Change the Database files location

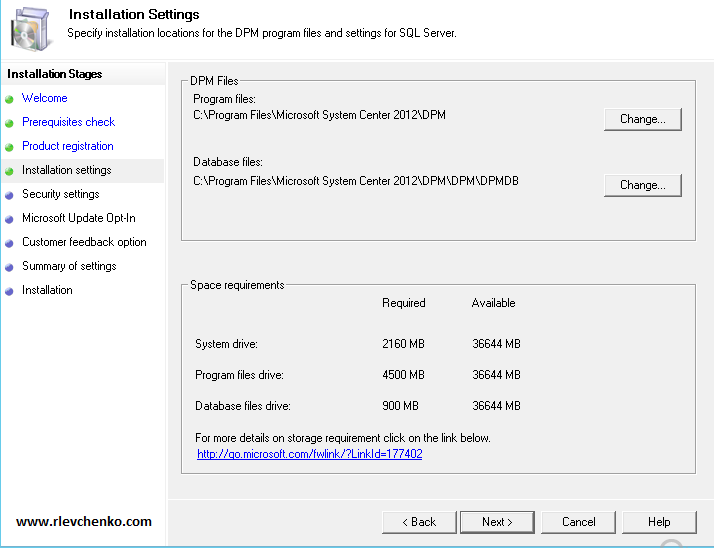click(x=643, y=185)
